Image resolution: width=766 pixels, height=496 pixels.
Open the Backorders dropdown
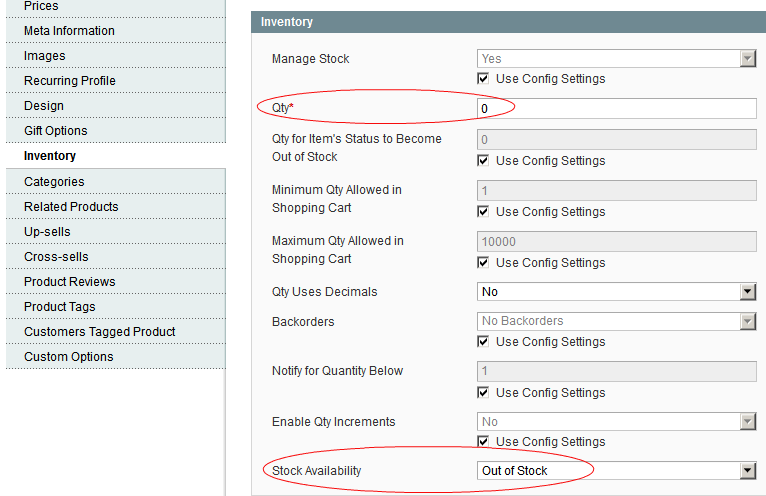tap(617, 321)
